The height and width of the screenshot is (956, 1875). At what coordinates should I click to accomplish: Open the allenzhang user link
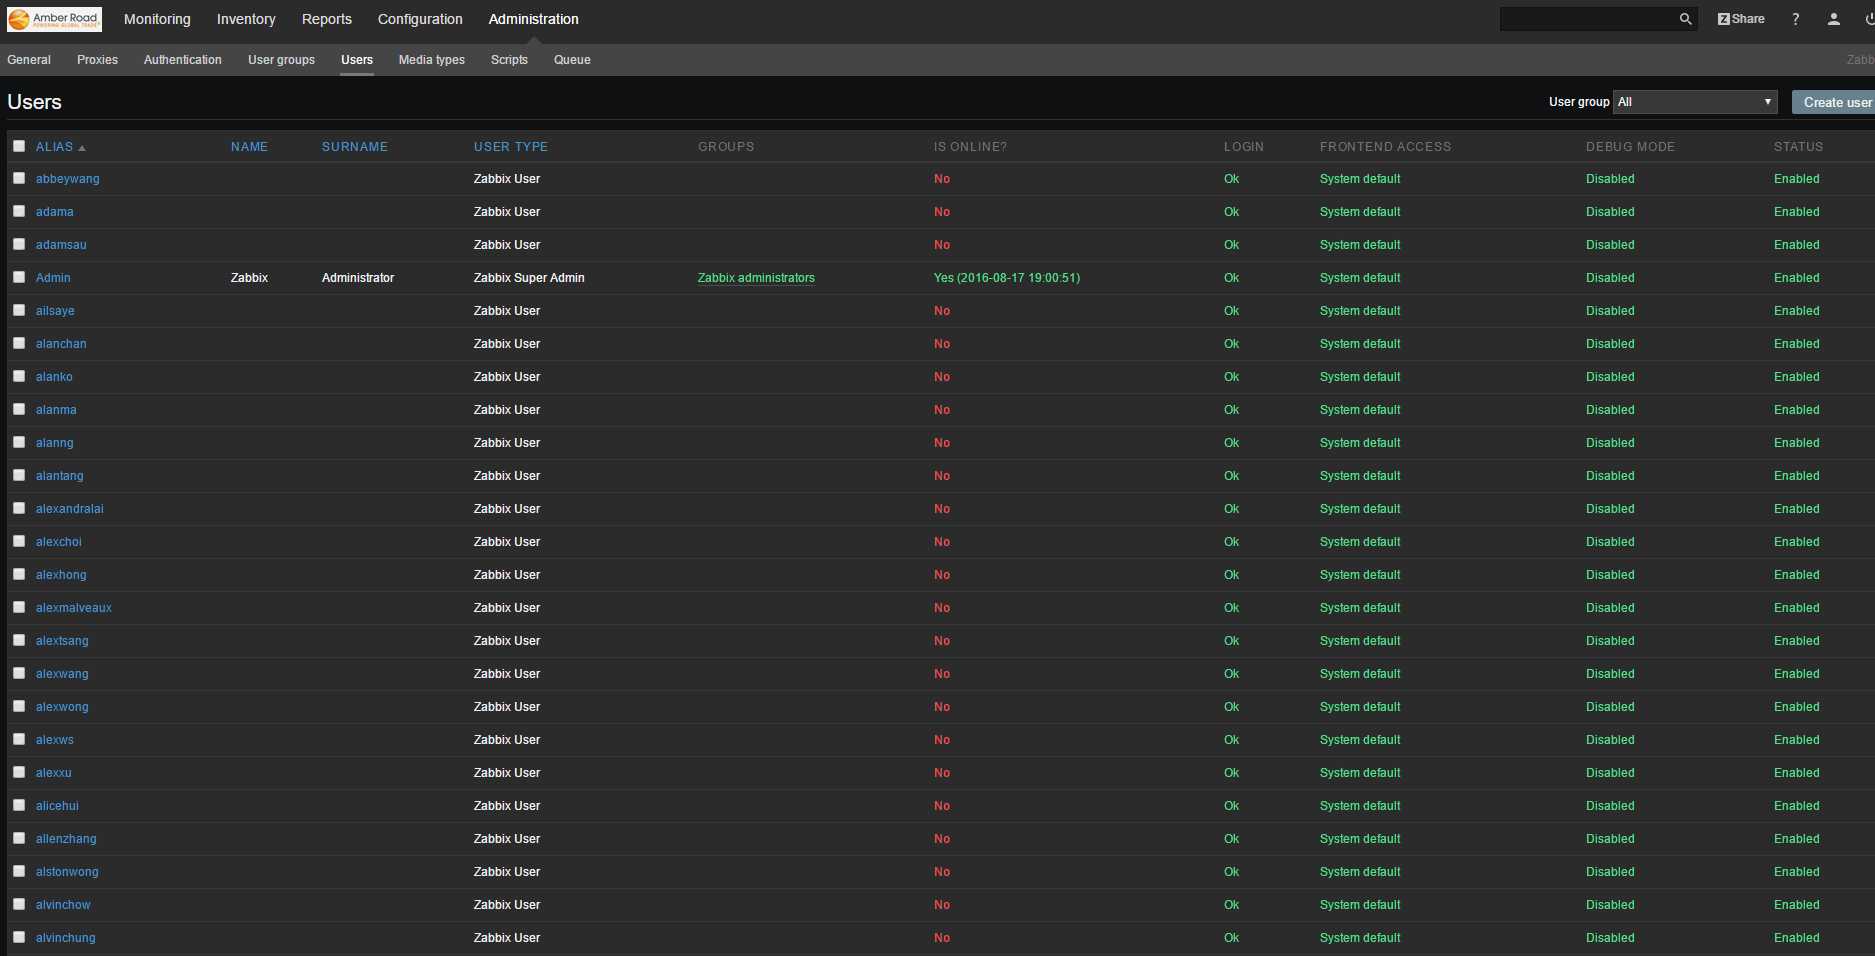(x=66, y=839)
